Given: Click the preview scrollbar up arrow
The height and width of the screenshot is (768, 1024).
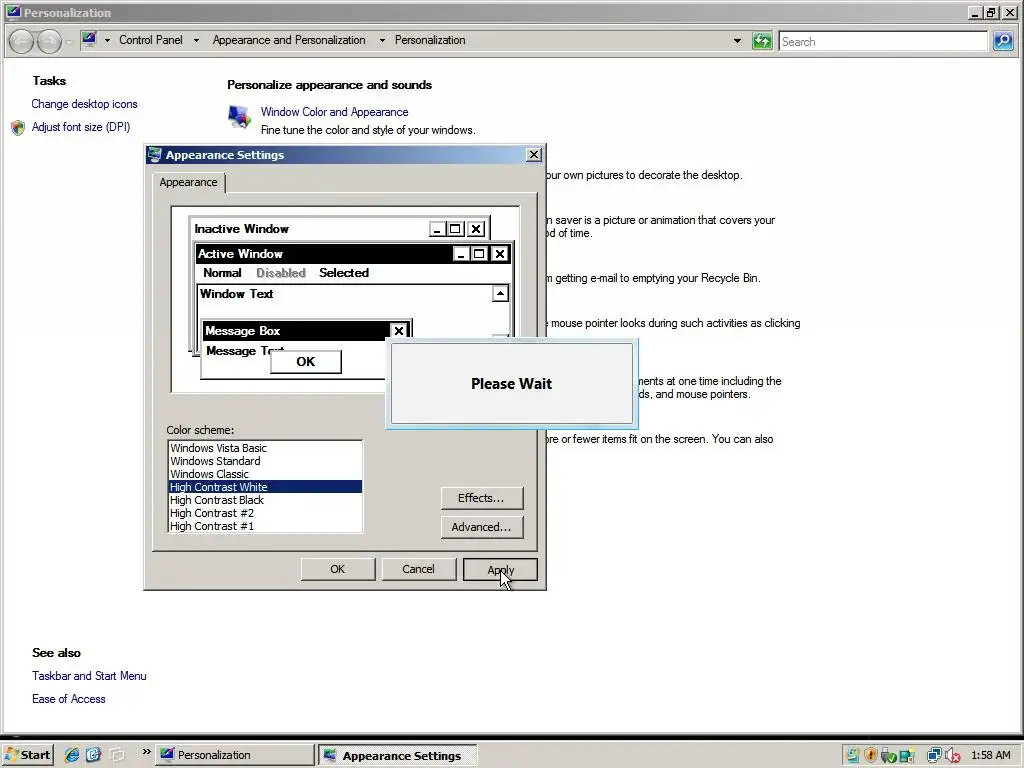Looking at the screenshot, I should pyautogui.click(x=500, y=294).
